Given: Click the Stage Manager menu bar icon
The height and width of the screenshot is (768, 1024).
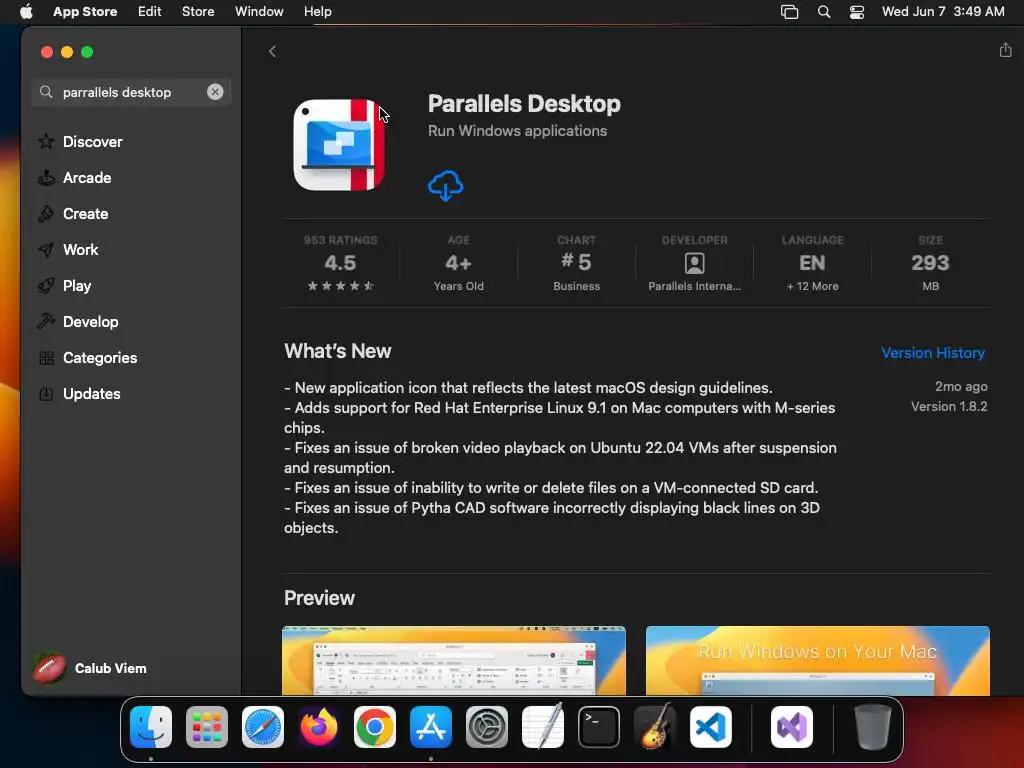Looking at the screenshot, I should pos(790,12).
